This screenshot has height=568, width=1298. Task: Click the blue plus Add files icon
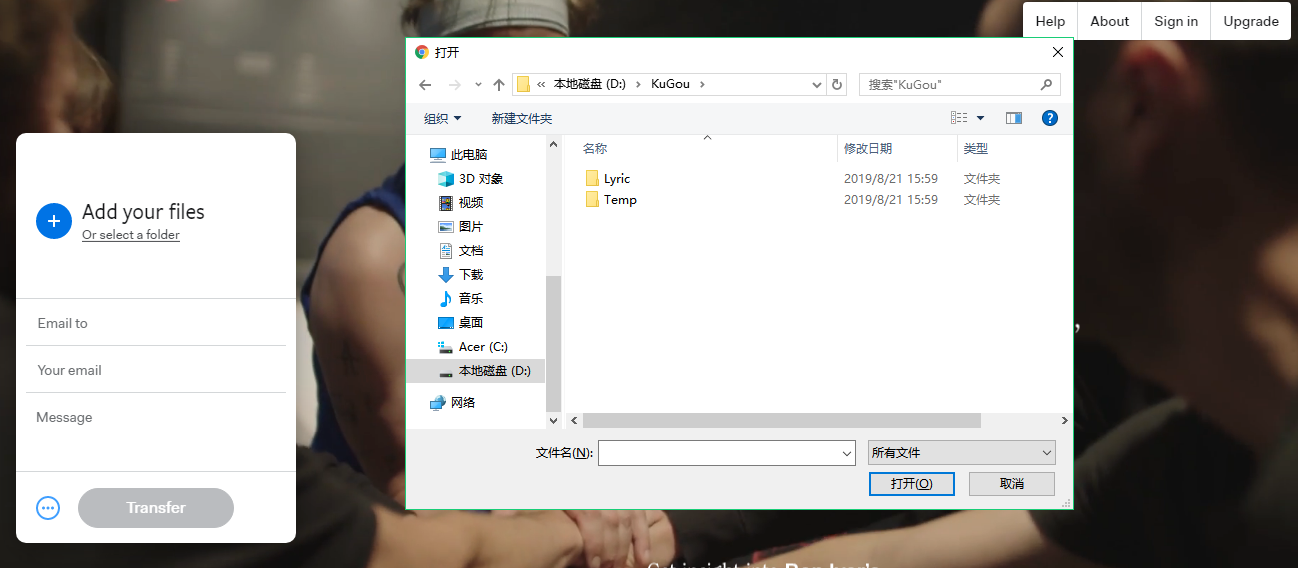54,221
